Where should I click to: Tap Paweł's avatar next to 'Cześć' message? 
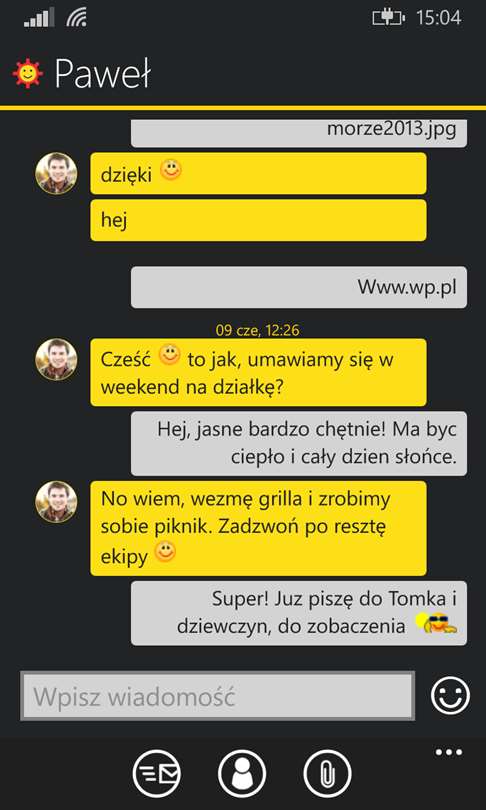(56, 359)
